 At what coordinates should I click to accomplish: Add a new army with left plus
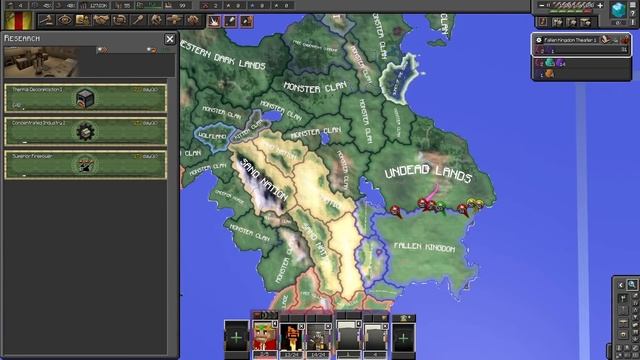pos(236,337)
